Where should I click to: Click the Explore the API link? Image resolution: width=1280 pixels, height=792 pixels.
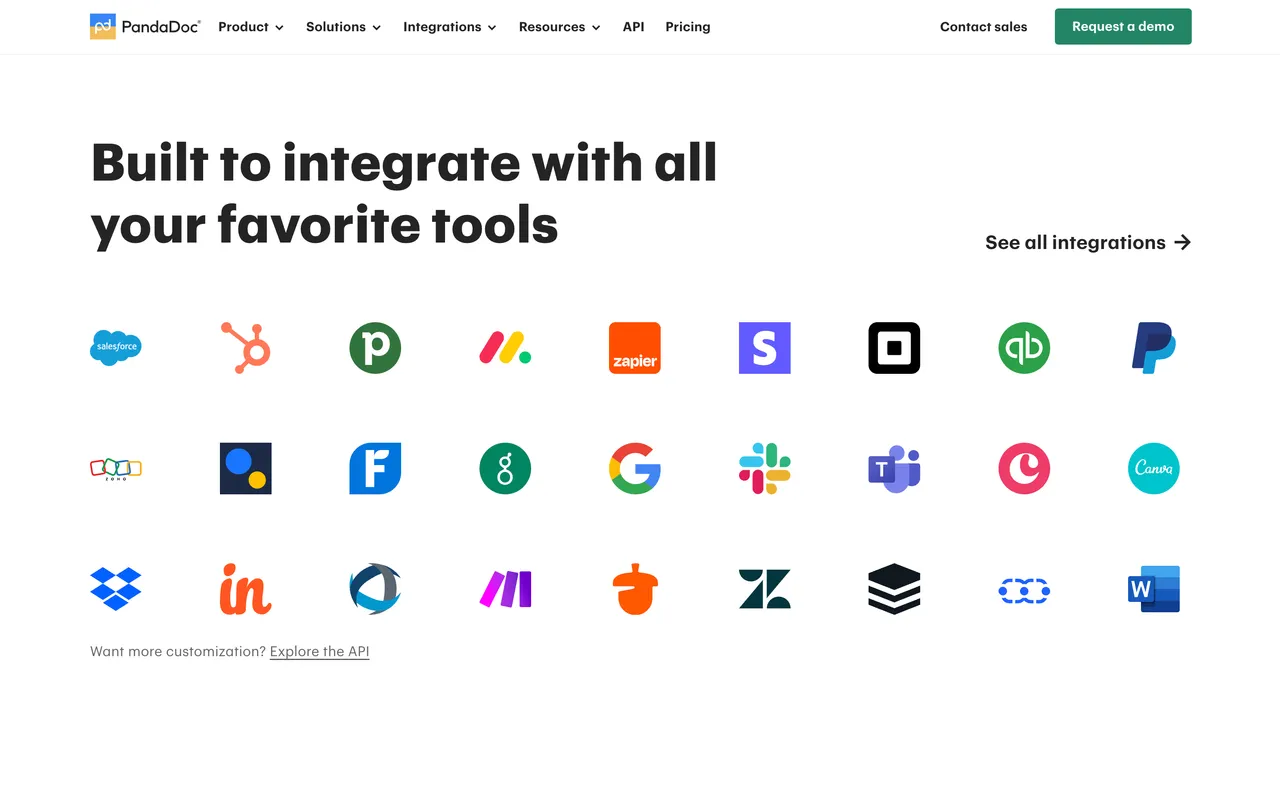tap(319, 651)
